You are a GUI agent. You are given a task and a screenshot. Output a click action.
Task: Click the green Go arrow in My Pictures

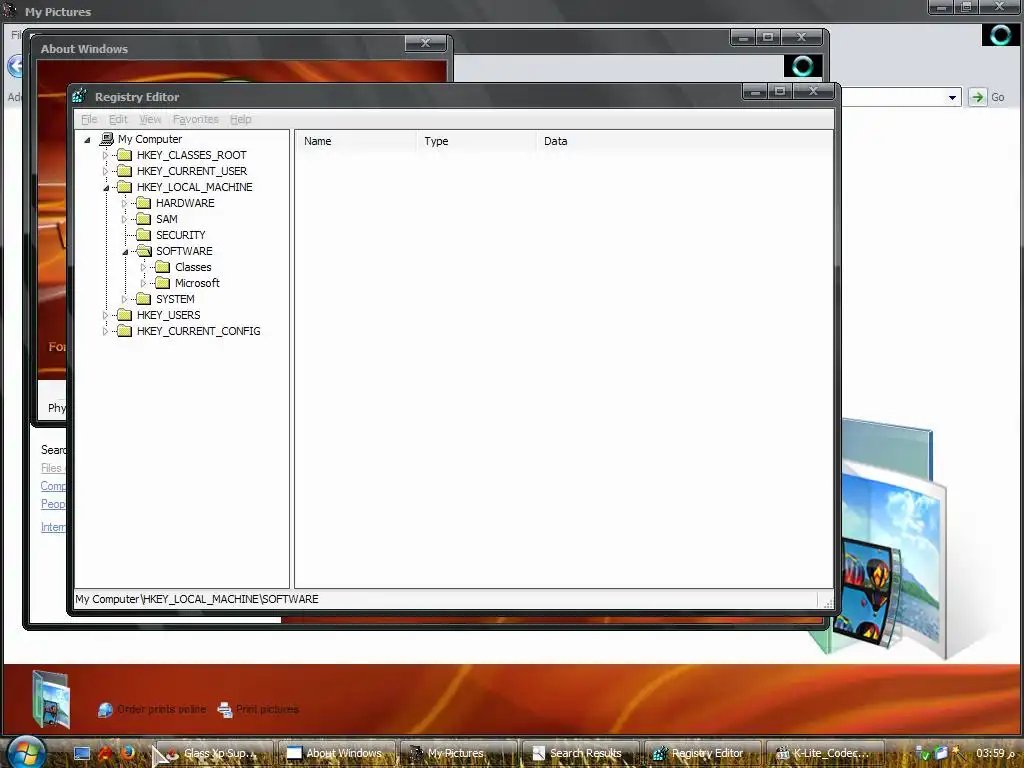click(x=977, y=97)
